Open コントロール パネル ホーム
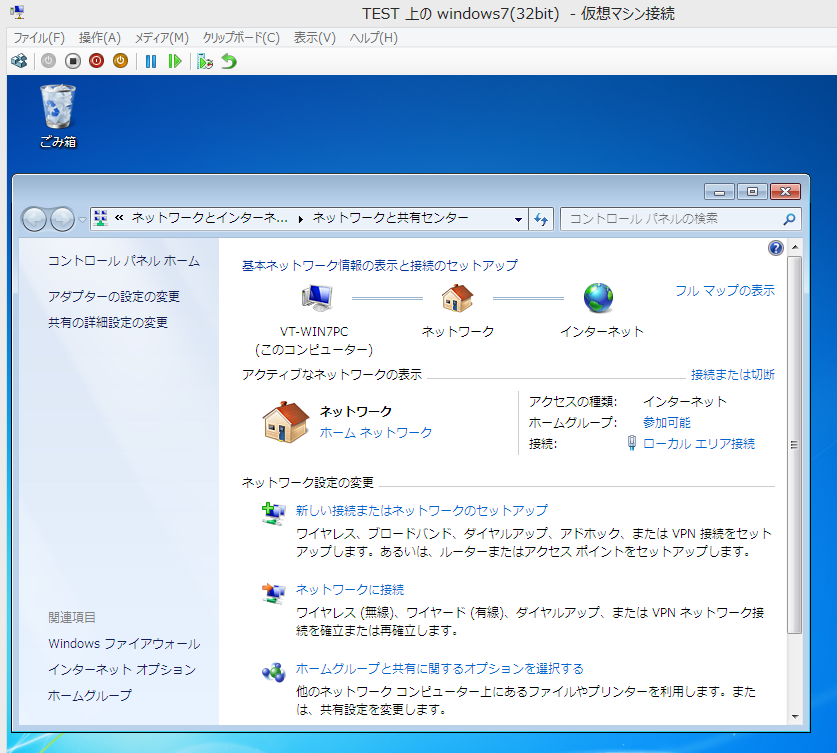Image resolution: width=837 pixels, height=753 pixels. coord(124,261)
